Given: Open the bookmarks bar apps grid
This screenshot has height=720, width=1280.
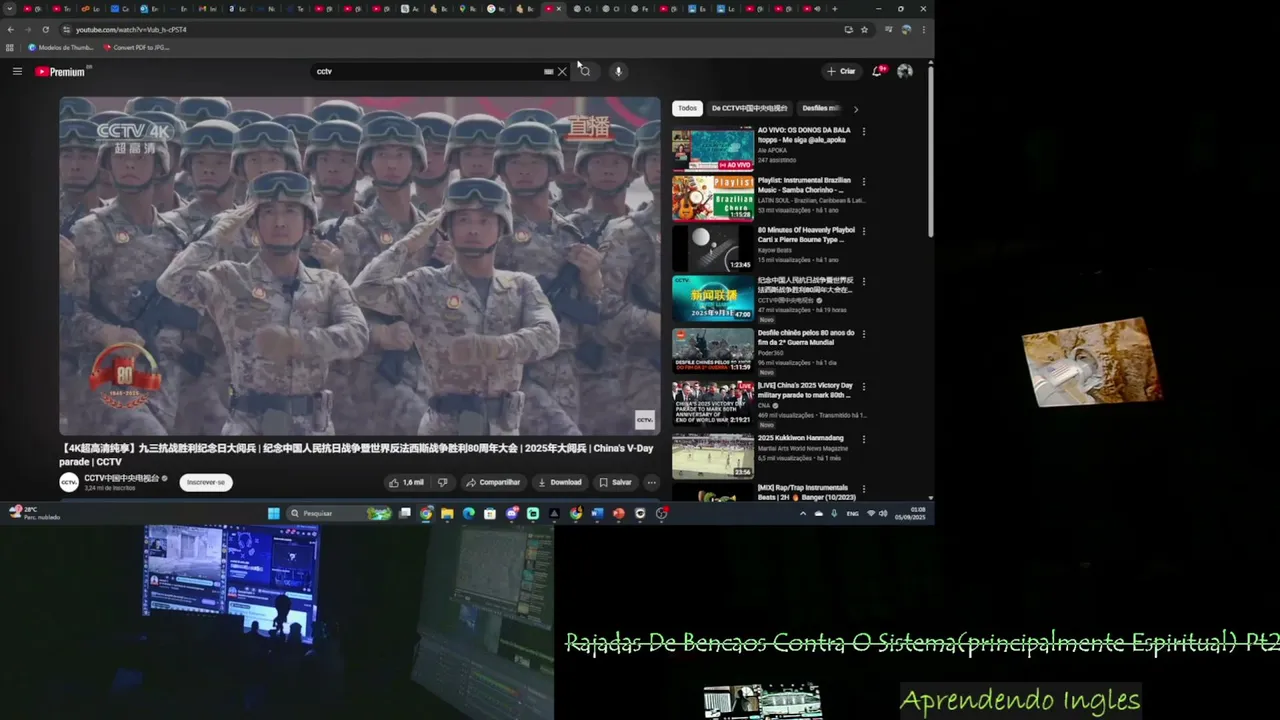Looking at the screenshot, I should click(x=10, y=47).
